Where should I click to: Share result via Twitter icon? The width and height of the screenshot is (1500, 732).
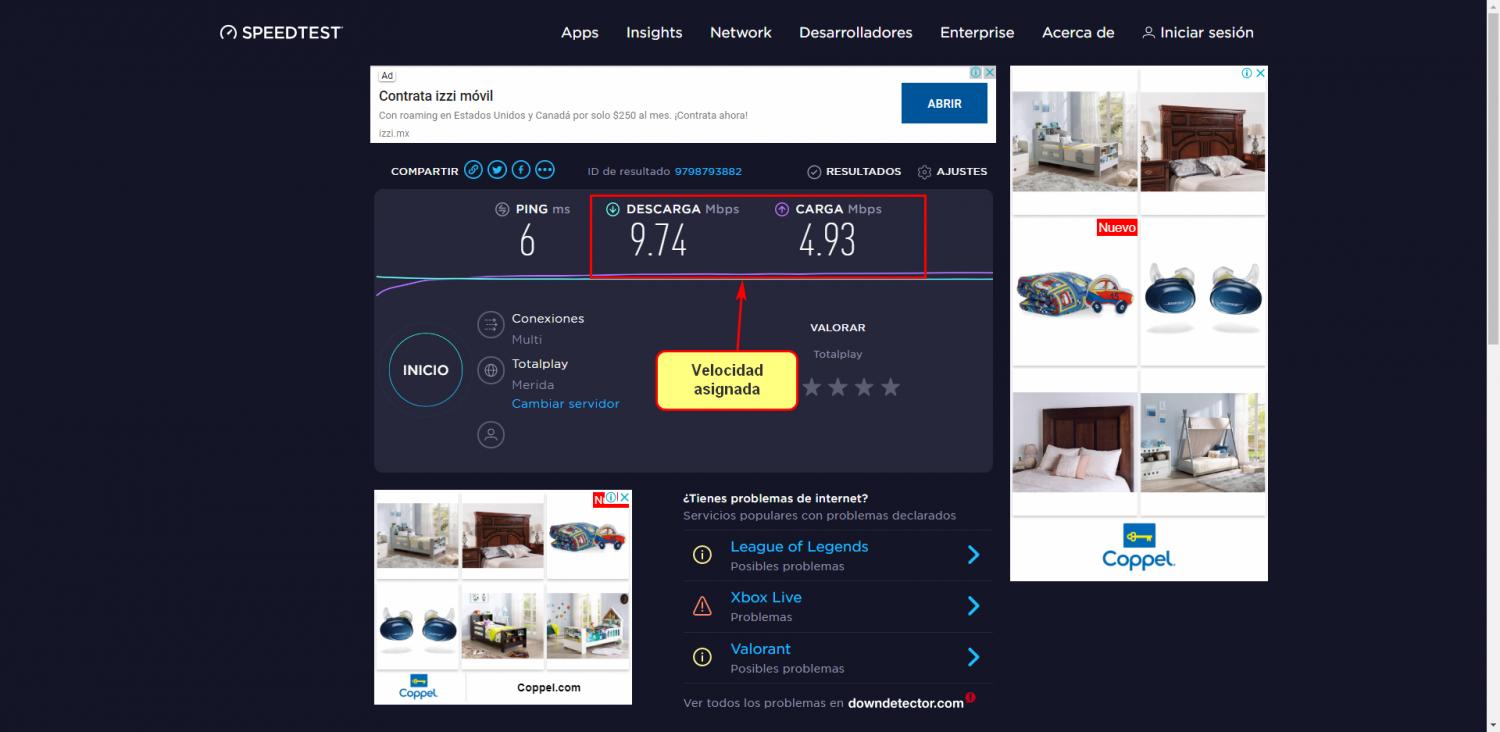click(x=497, y=171)
